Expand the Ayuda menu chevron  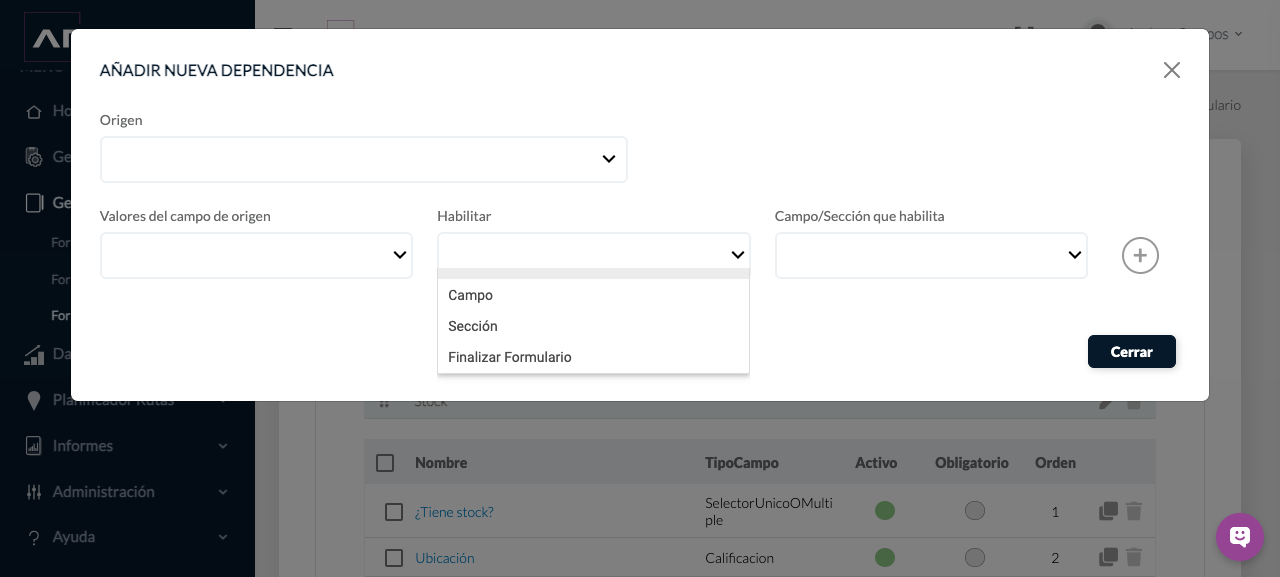(223, 537)
